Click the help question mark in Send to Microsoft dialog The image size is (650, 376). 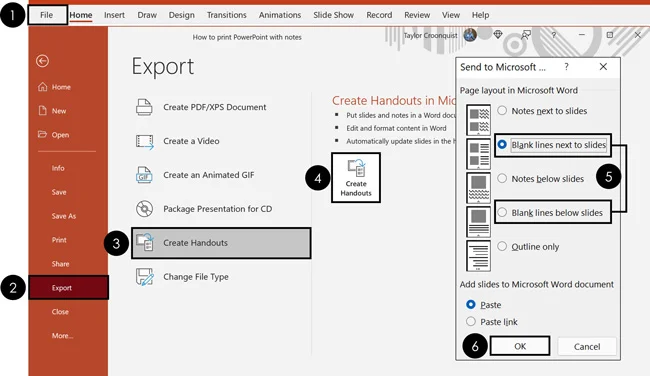pyautogui.click(x=566, y=67)
